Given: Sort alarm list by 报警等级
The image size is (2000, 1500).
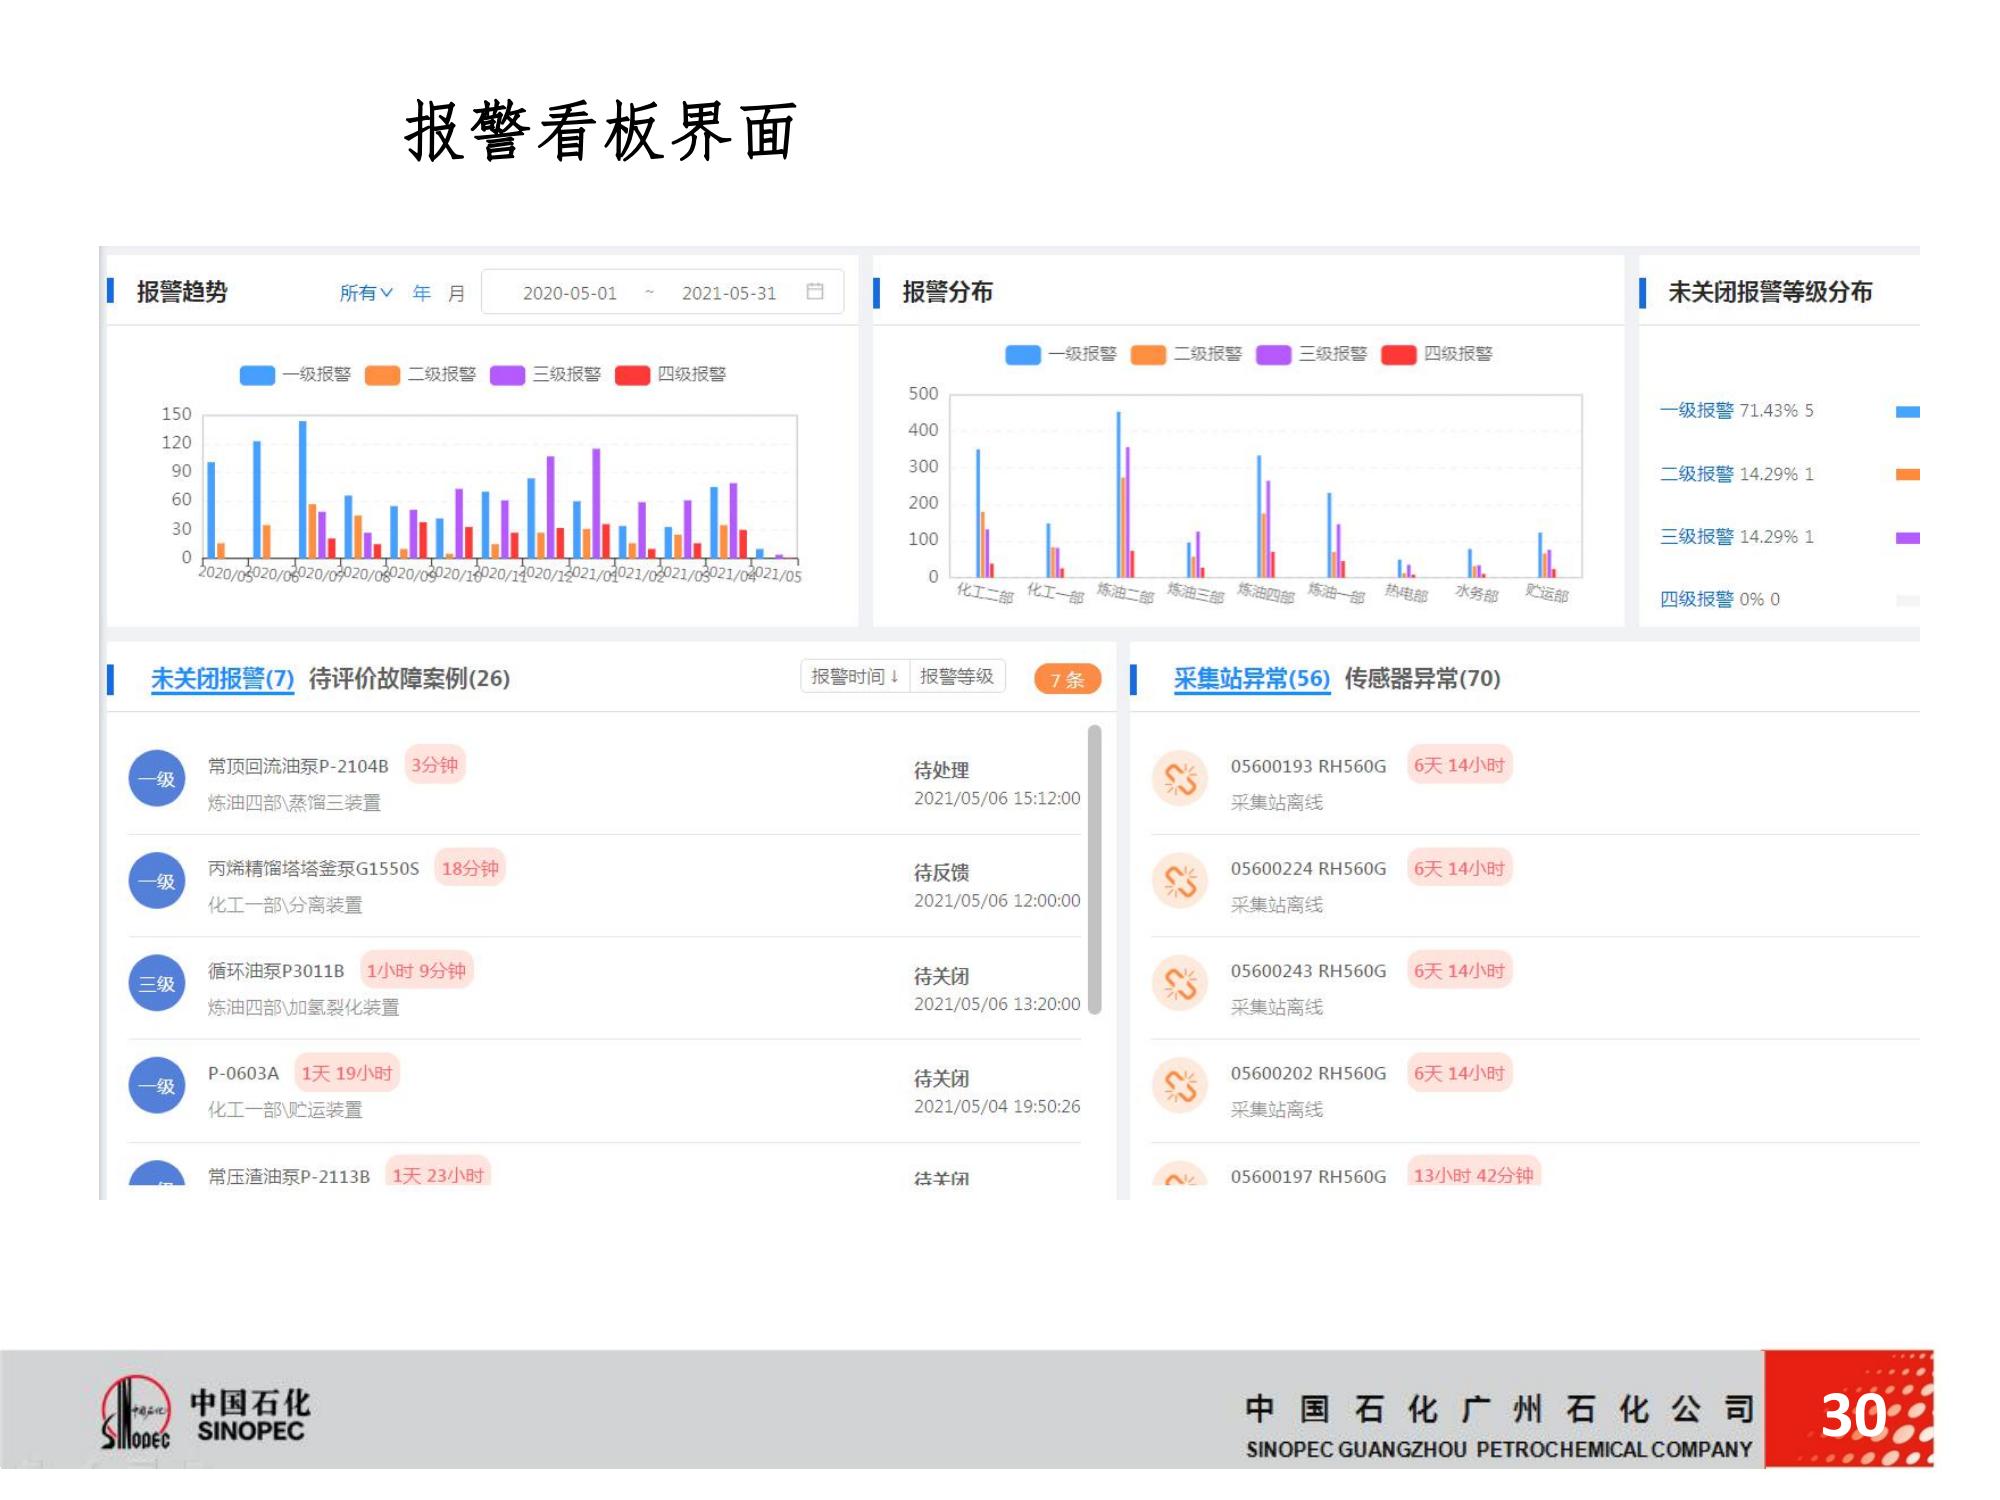Looking at the screenshot, I should tap(956, 677).
